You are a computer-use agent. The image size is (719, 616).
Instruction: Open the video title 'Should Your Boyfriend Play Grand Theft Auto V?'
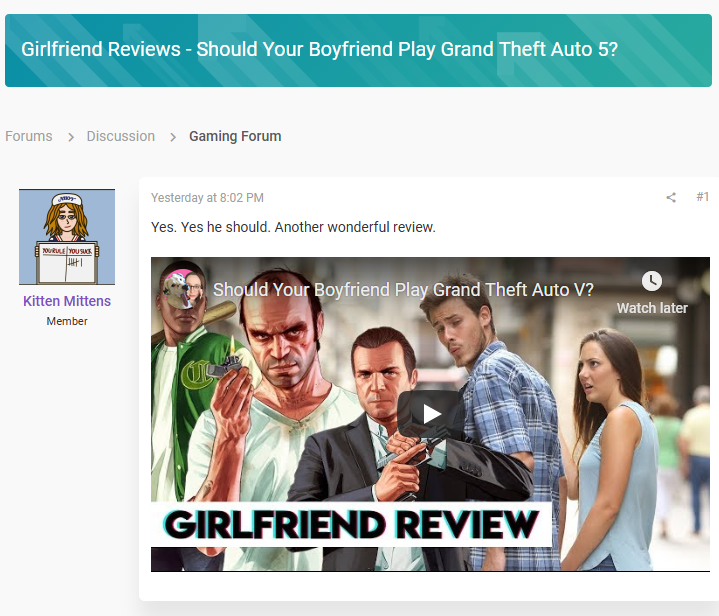(403, 290)
